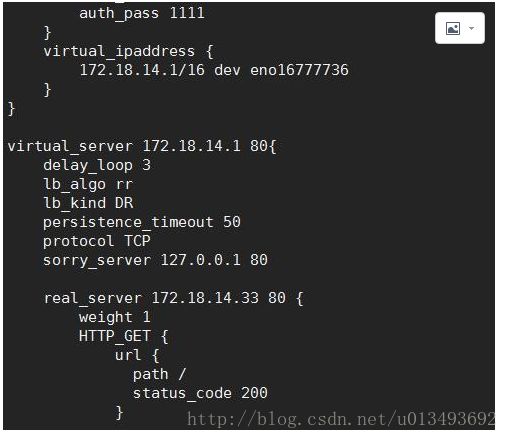Click the blog.csdn.net watermark URL
The width and height of the screenshot is (508, 439).
341,419
